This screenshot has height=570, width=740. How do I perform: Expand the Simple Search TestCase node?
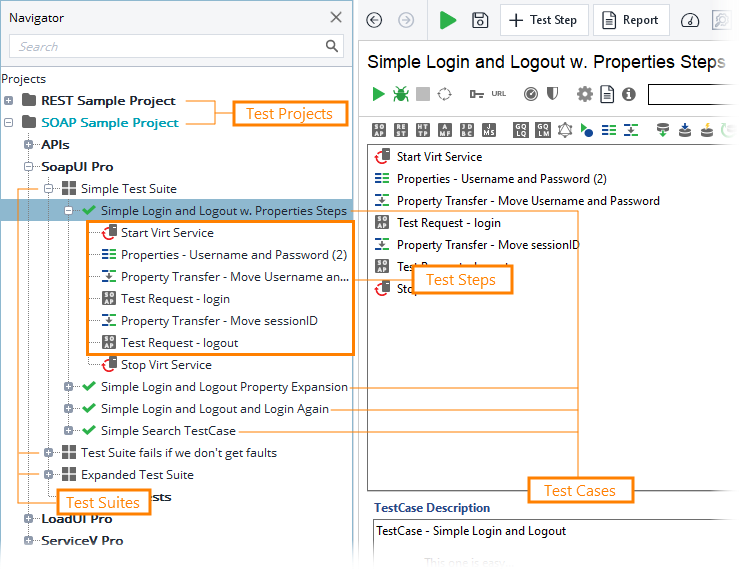(x=68, y=431)
